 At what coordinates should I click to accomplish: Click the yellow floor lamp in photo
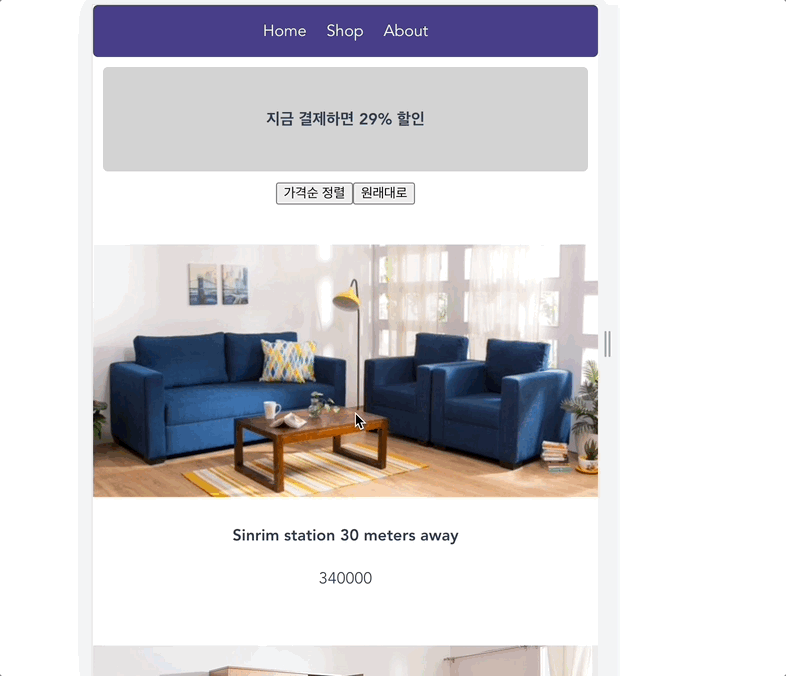coord(347,299)
